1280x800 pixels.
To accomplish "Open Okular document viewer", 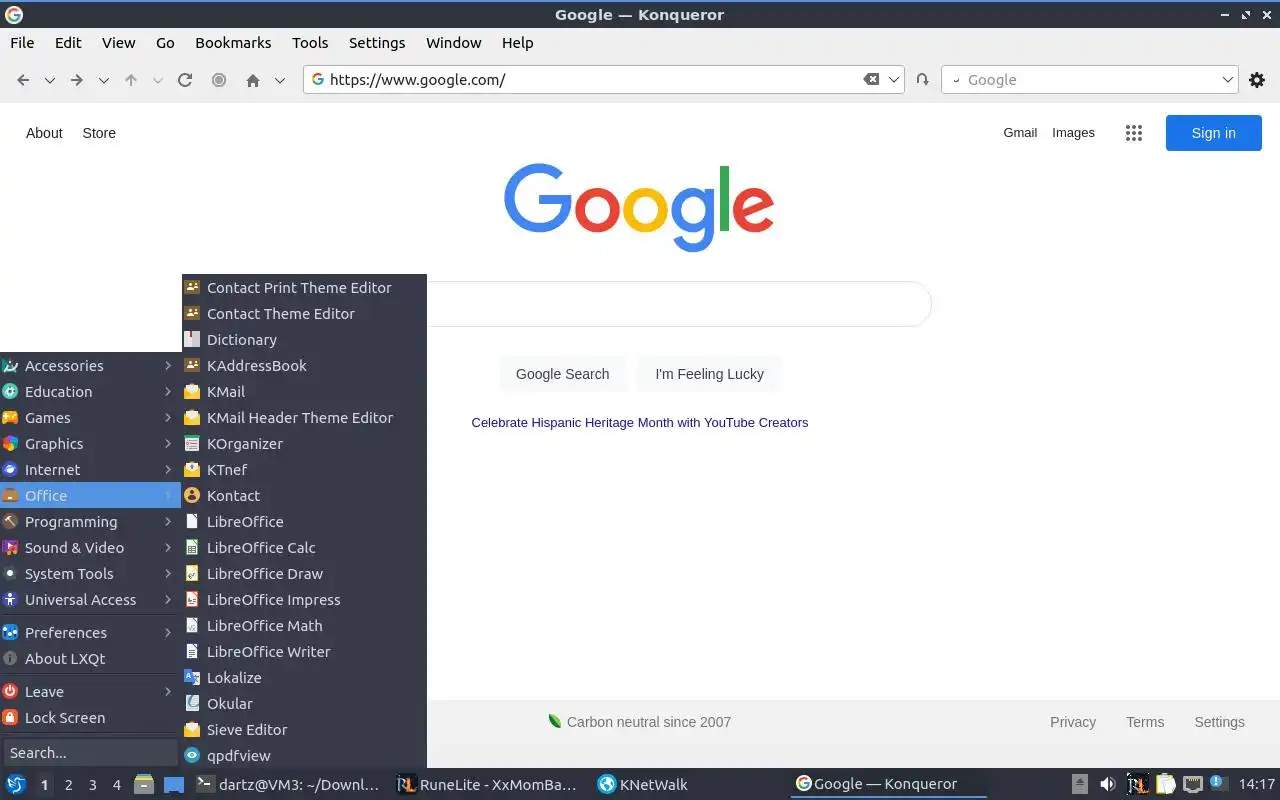I will coord(304,704).
